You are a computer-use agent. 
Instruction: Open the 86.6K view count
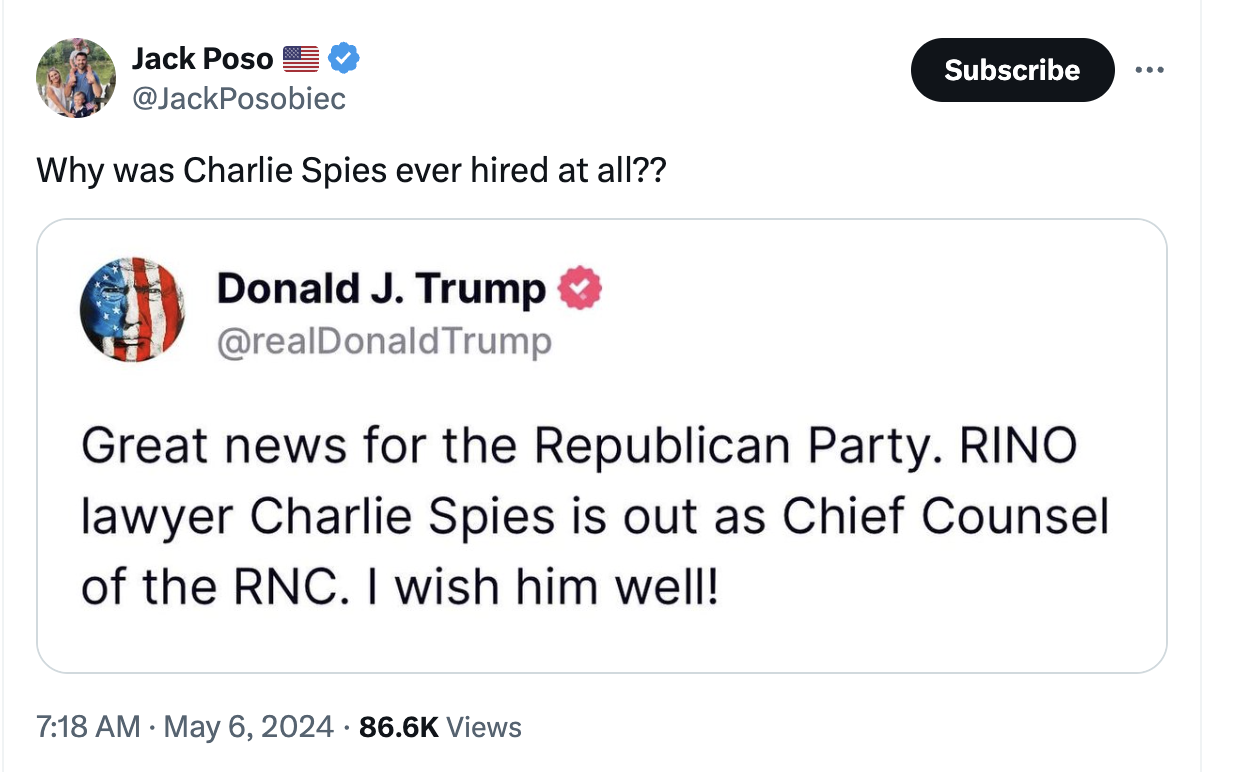click(398, 727)
